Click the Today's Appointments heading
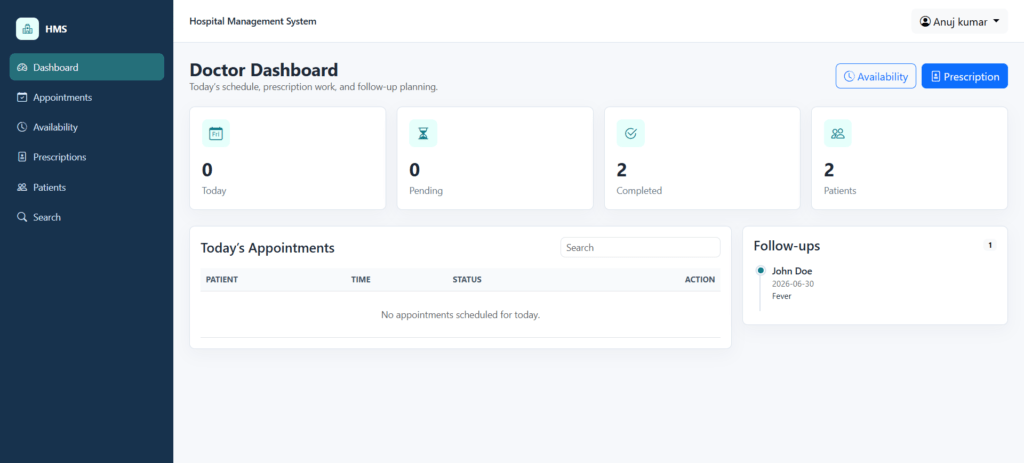 point(268,248)
